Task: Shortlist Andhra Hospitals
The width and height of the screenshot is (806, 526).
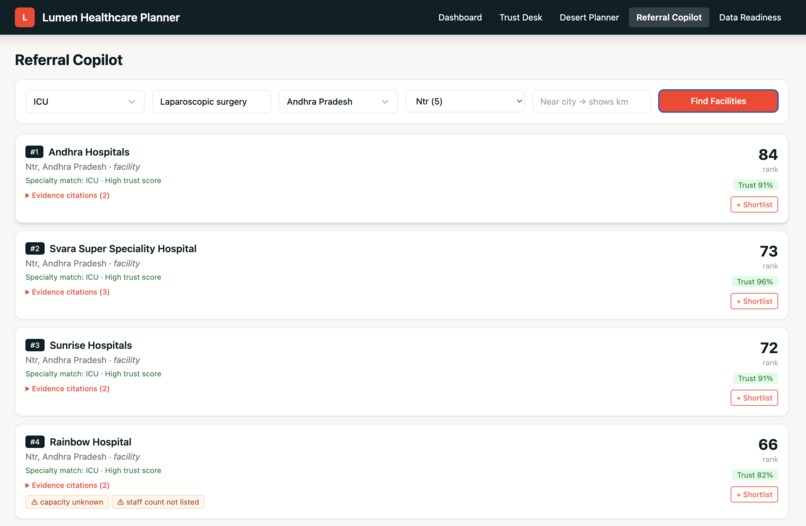Action: [754, 205]
